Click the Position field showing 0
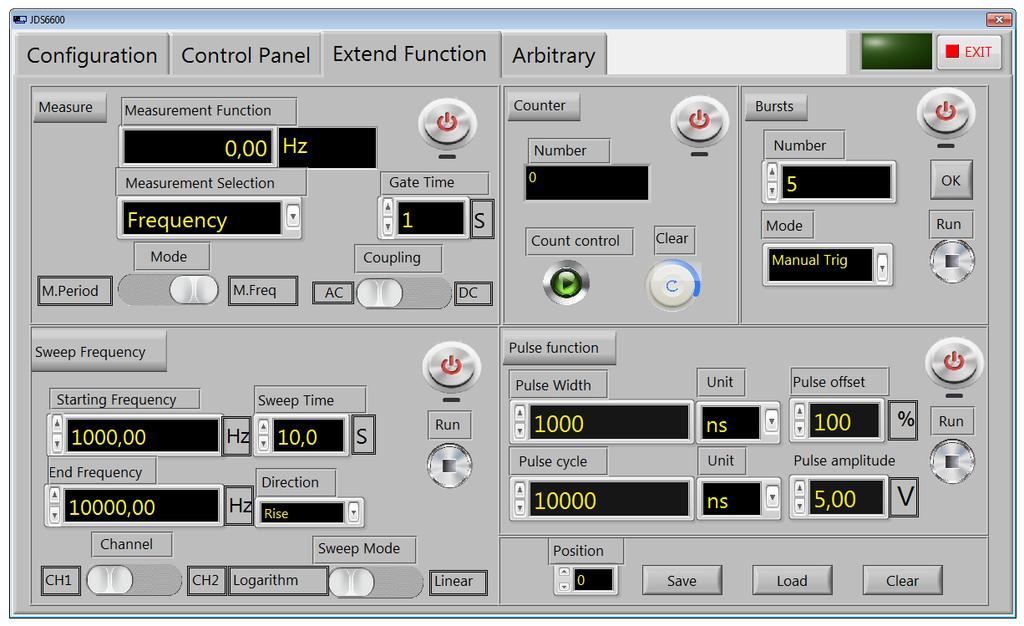This screenshot has width=1024, height=626. click(593, 580)
